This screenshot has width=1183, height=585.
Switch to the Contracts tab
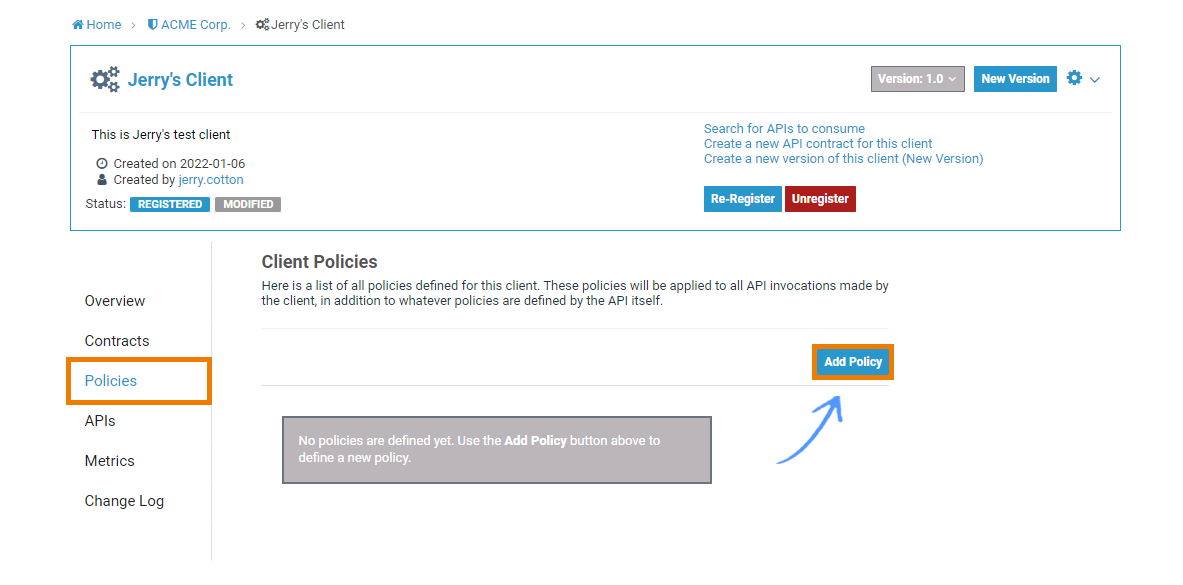[117, 340]
